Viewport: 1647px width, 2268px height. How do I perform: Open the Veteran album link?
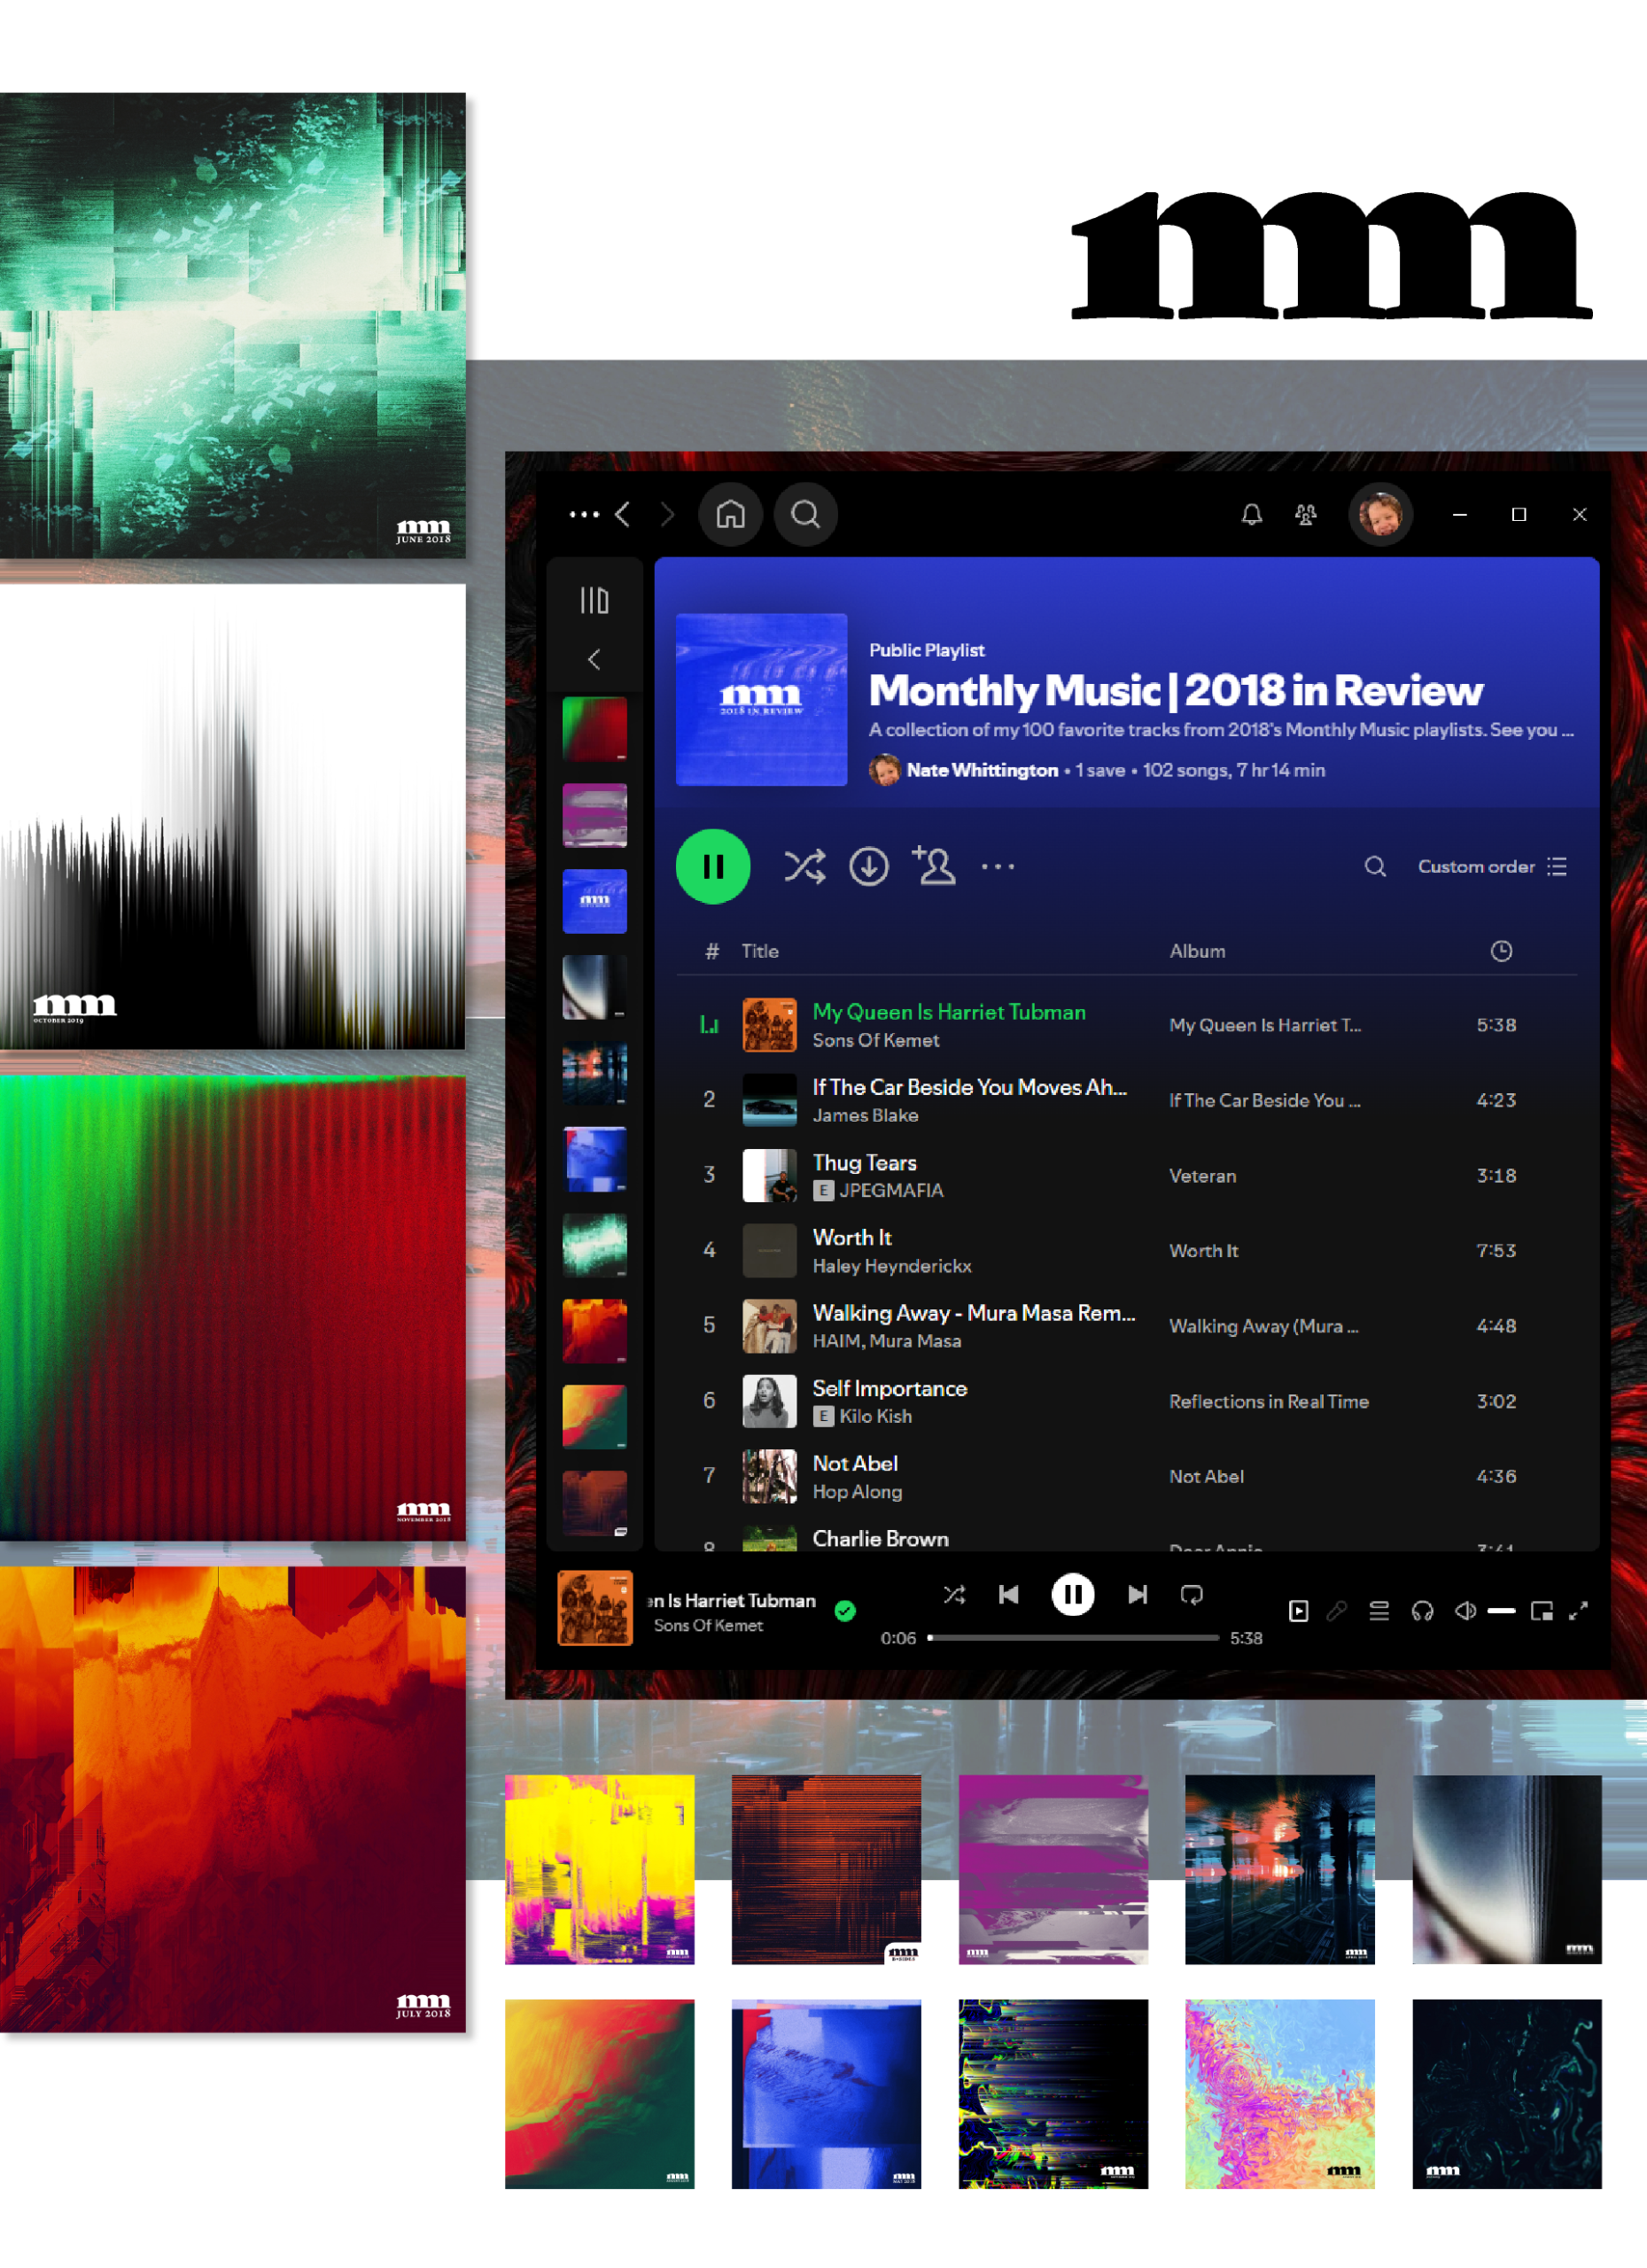point(1202,1176)
